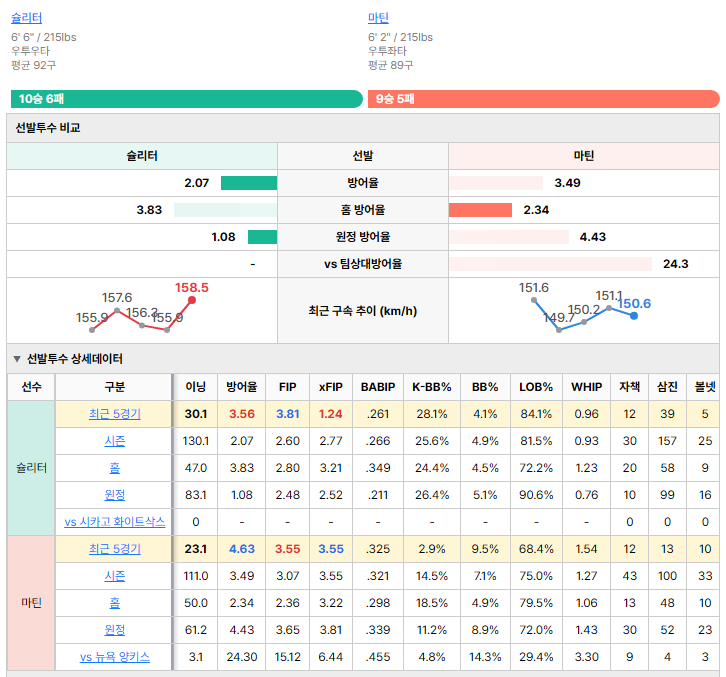726x677 pixels.
Task: Open vs 시카고 화이트삭스 link
Action: (114, 522)
